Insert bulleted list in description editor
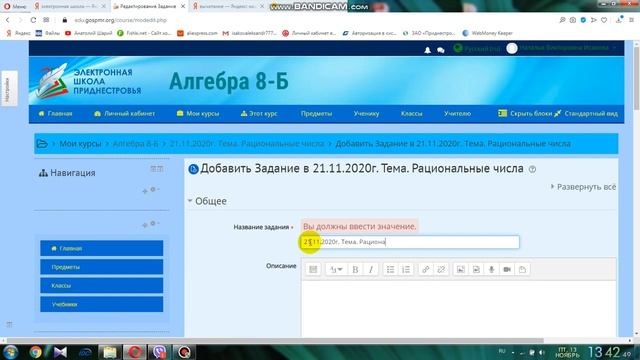The height and width of the screenshot is (360, 640). pyautogui.click(x=390, y=269)
